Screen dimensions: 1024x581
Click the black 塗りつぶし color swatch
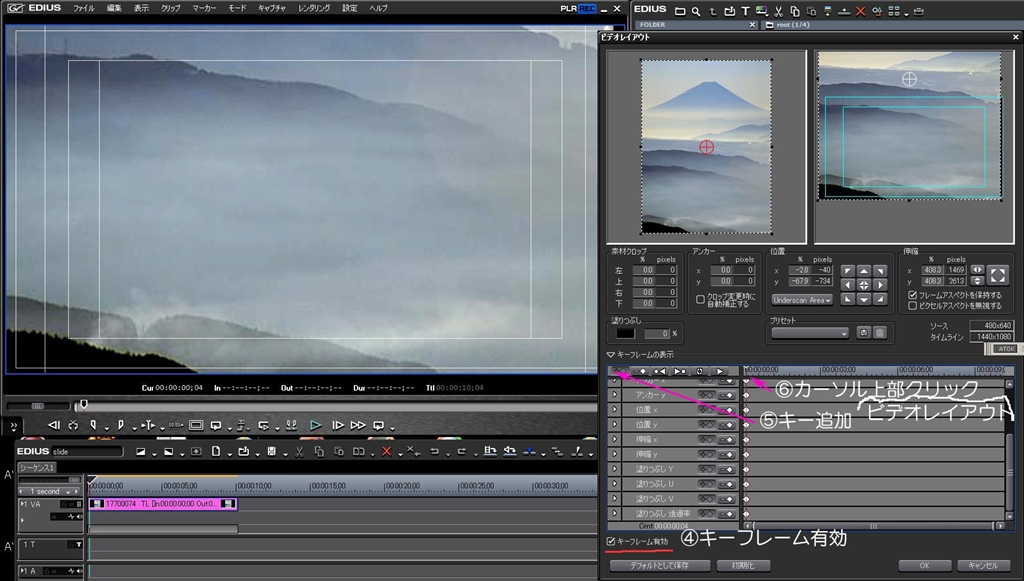click(625, 333)
